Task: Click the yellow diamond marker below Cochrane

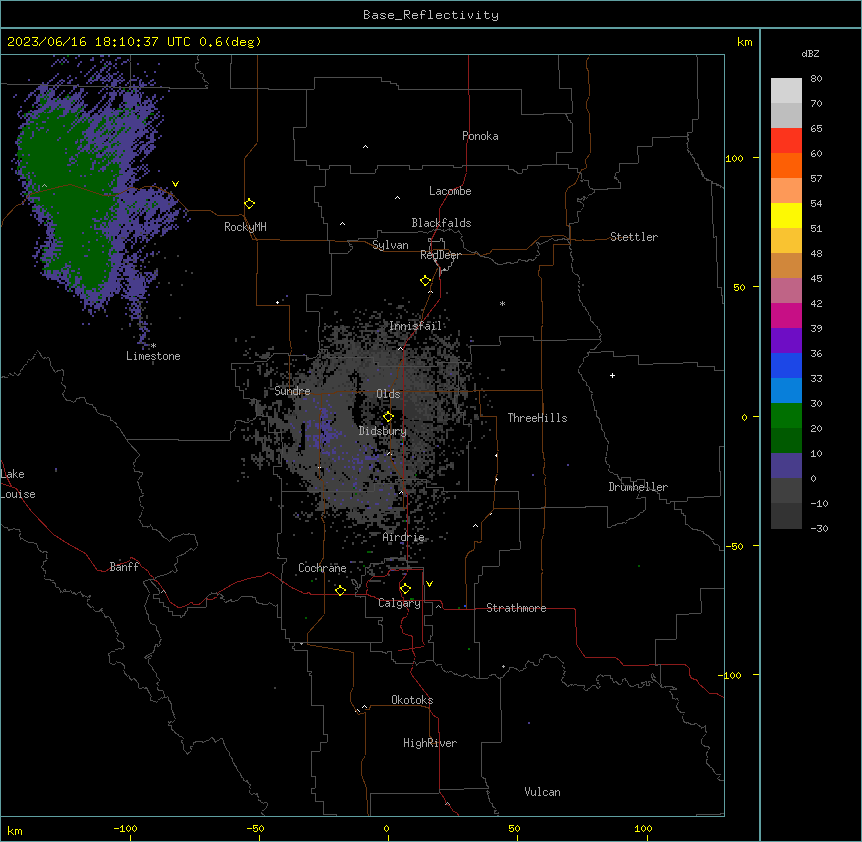Action: (x=340, y=590)
